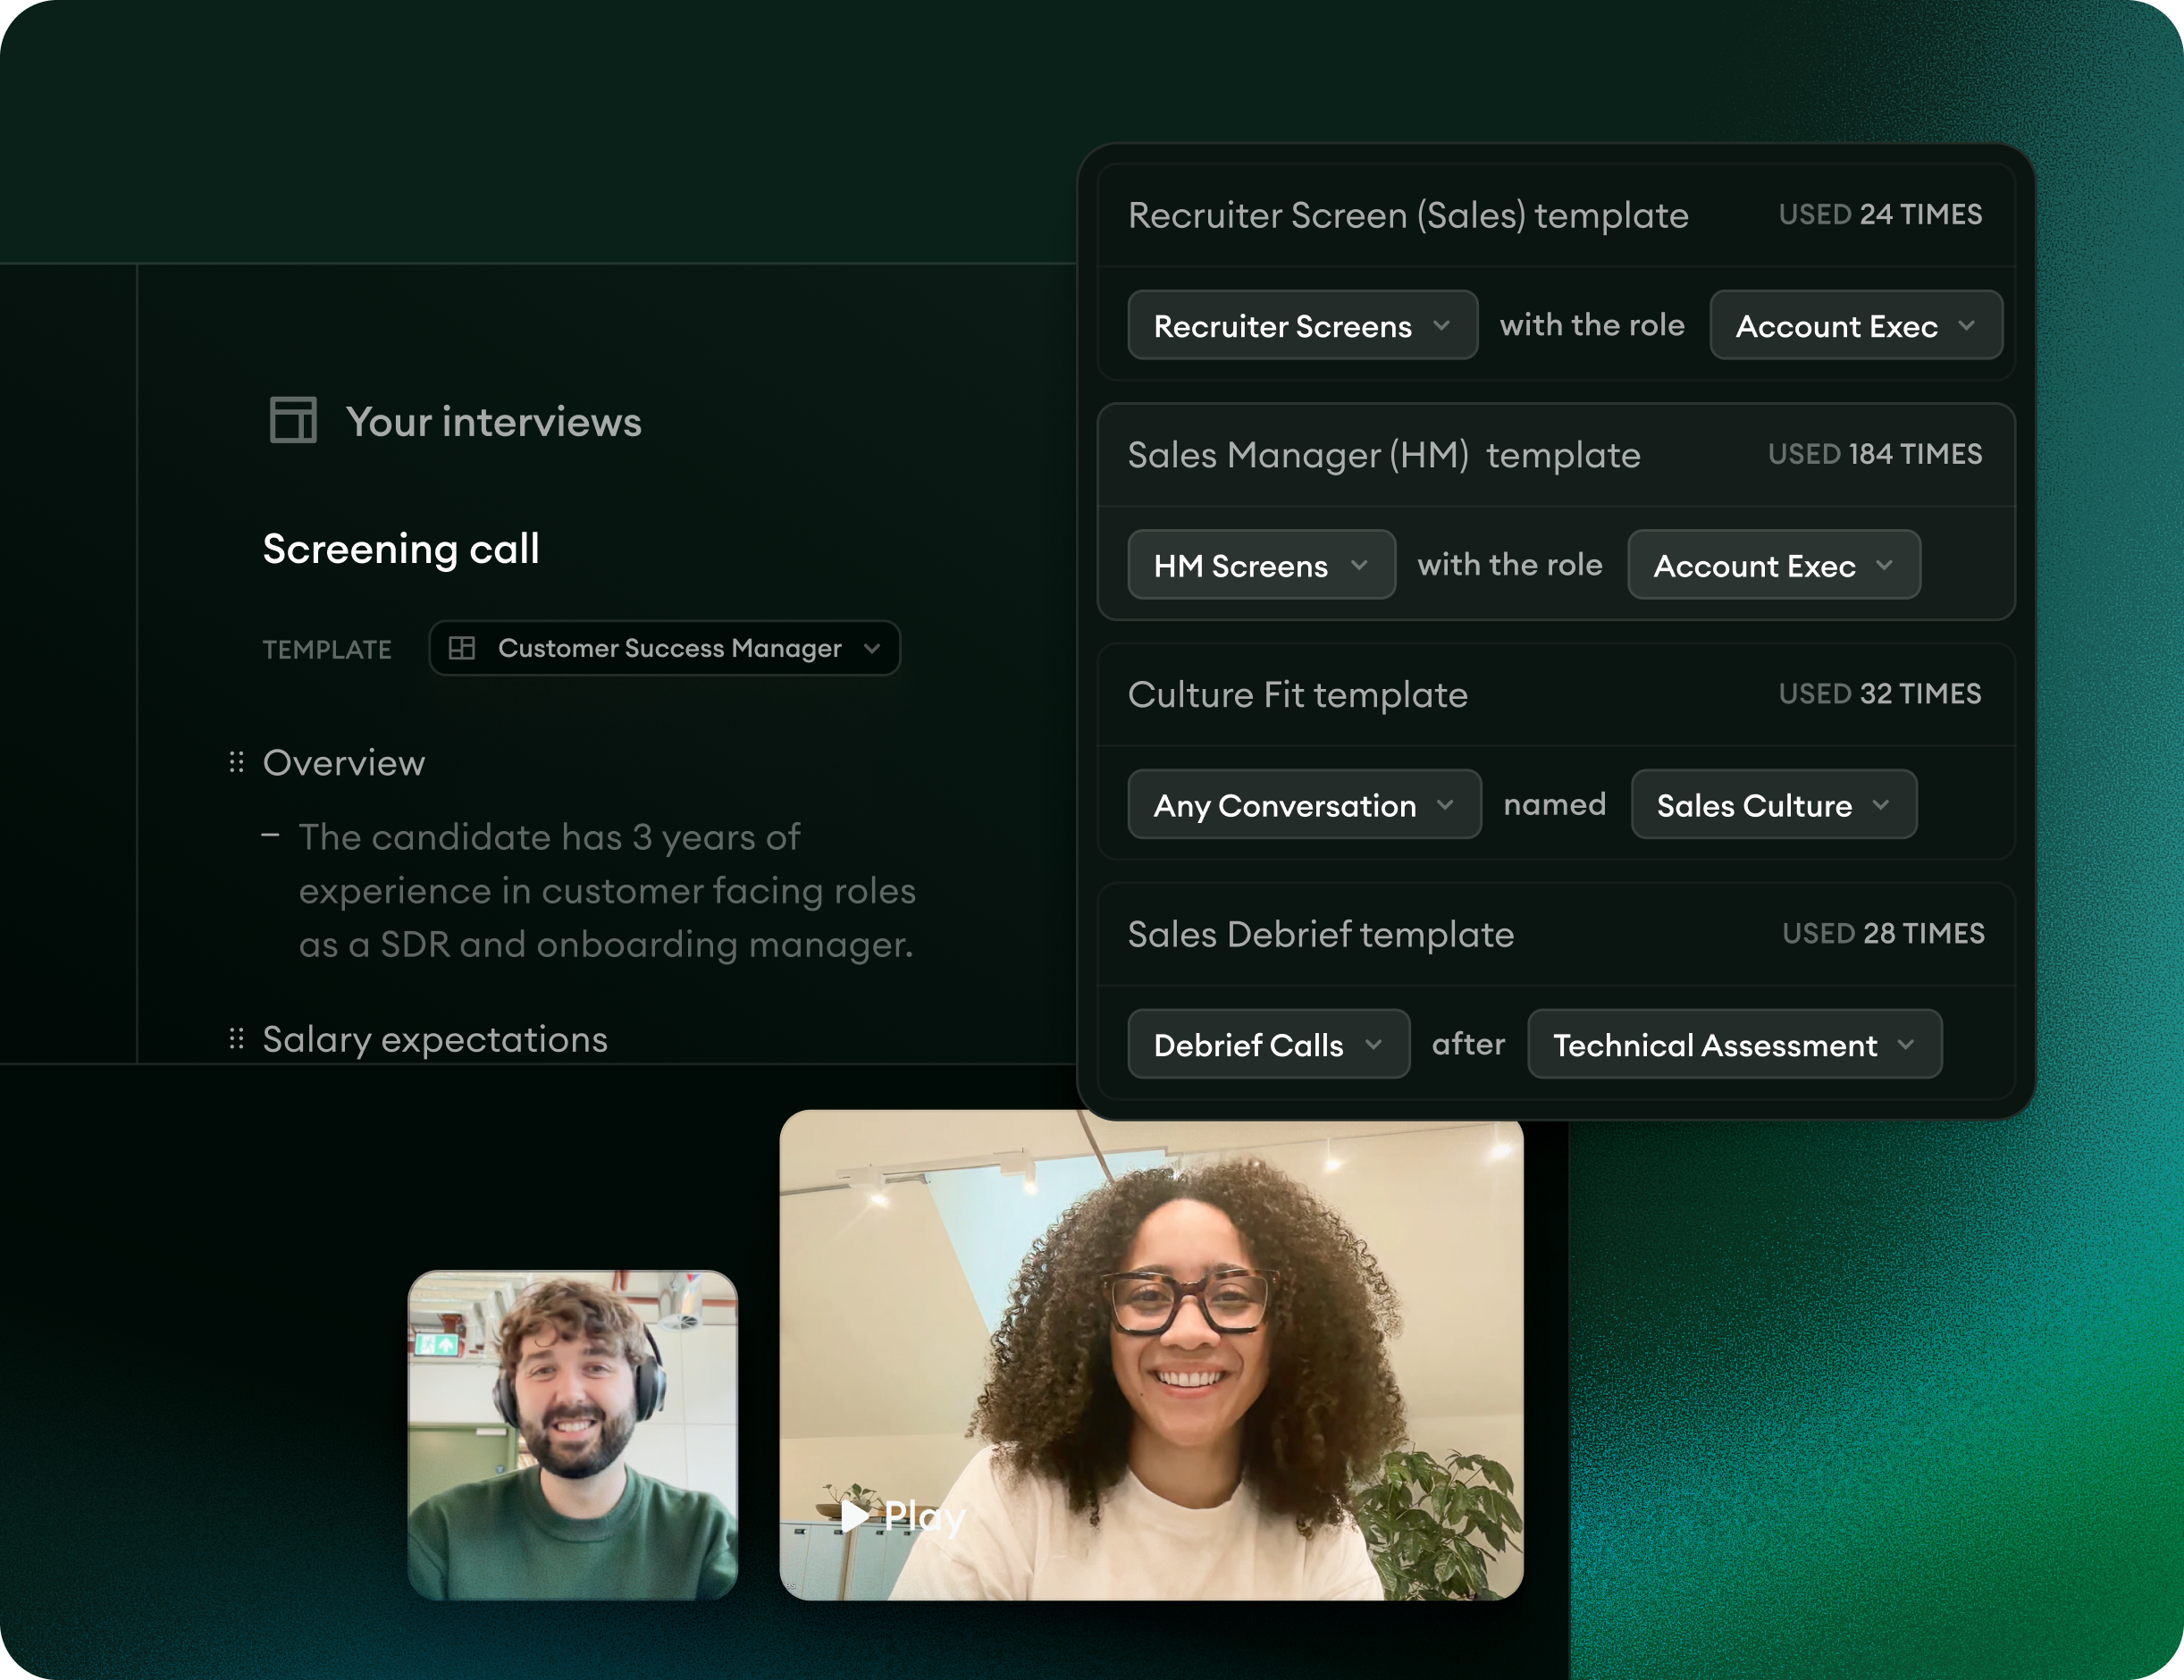This screenshot has width=2184, height=1680.
Task: Grab the Salary expectations drag handle
Action: [x=236, y=1039]
